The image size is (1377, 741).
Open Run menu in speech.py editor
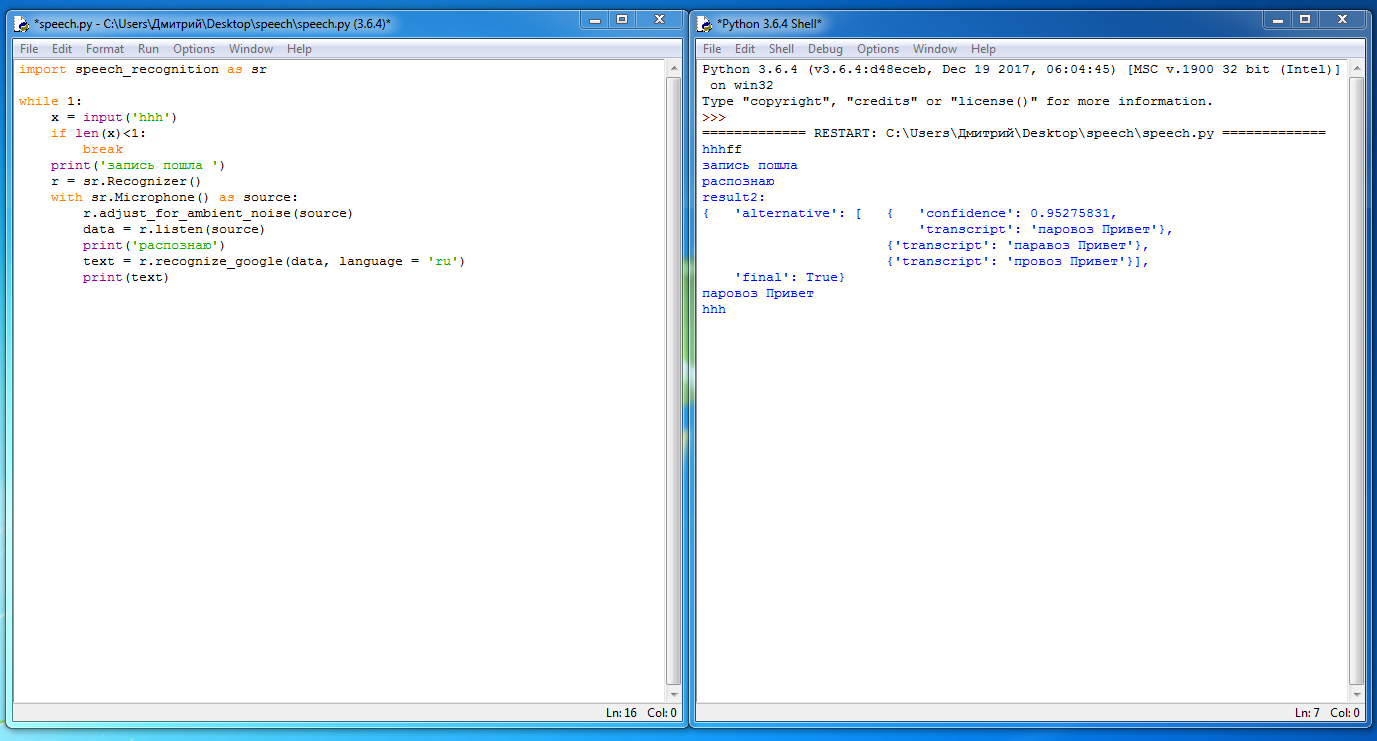point(148,48)
